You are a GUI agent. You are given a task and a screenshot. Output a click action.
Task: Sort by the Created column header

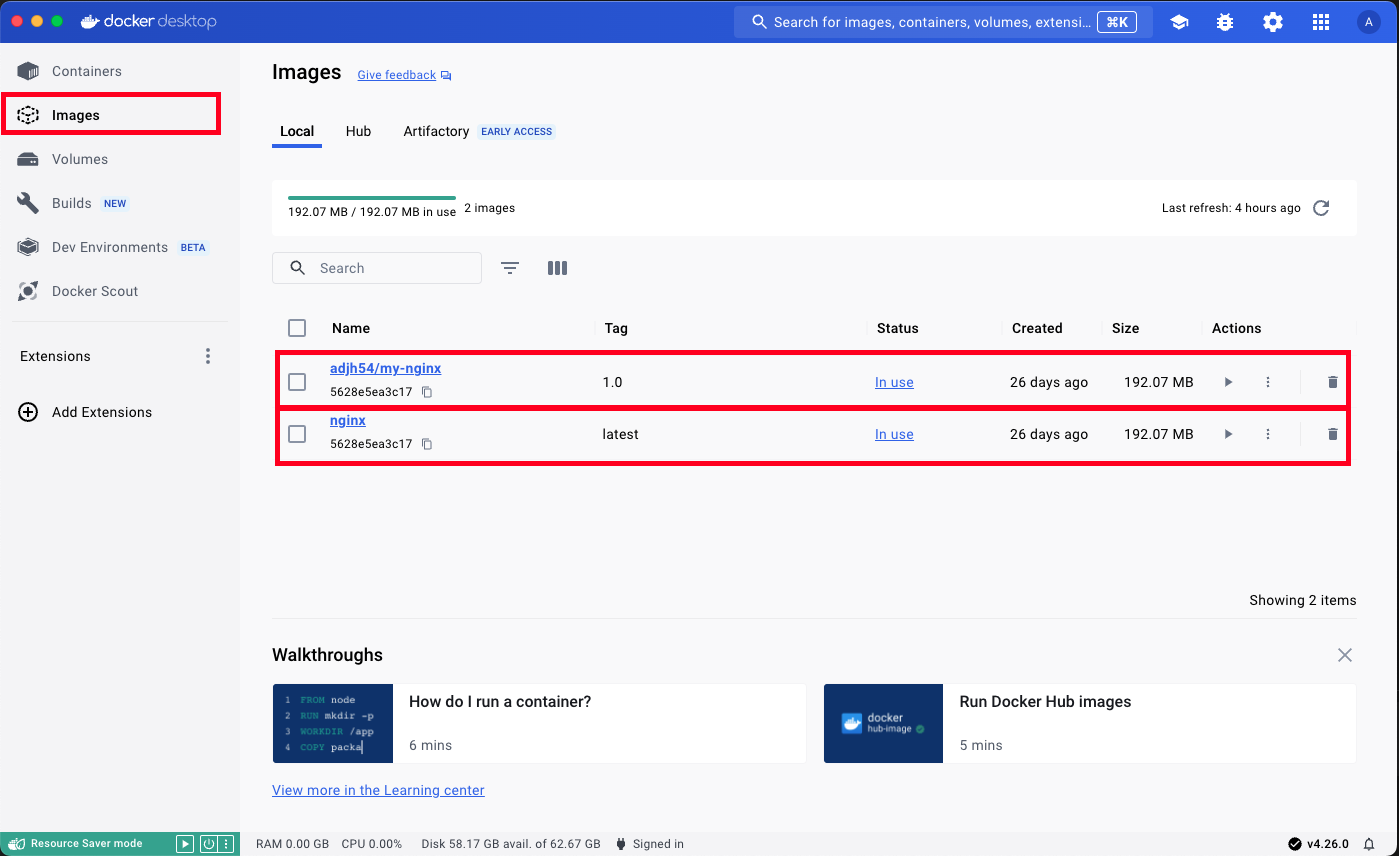pos(1037,328)
